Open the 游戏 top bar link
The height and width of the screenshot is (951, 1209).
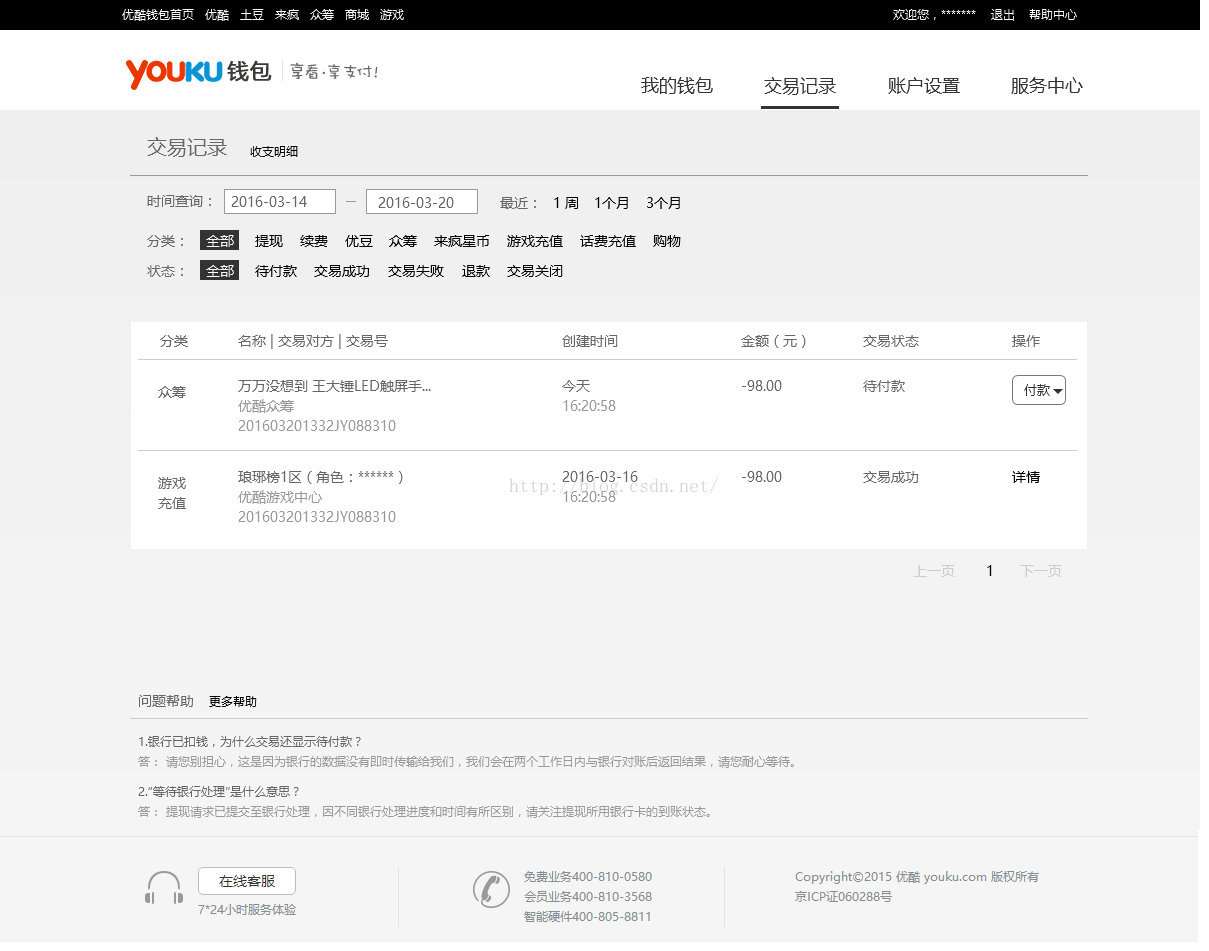392,15
